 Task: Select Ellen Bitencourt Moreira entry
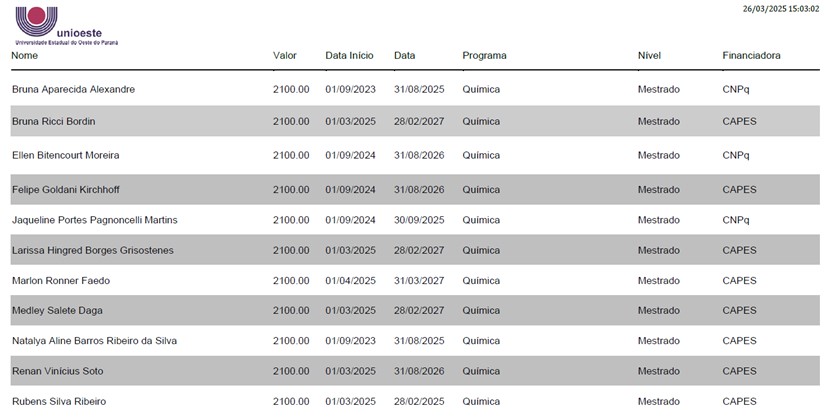[66, 155]
